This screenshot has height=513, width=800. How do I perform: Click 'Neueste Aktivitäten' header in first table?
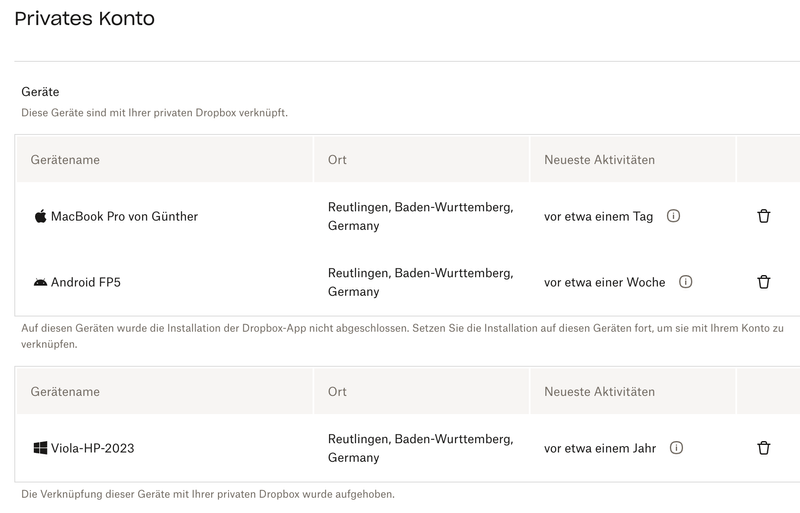599,160
